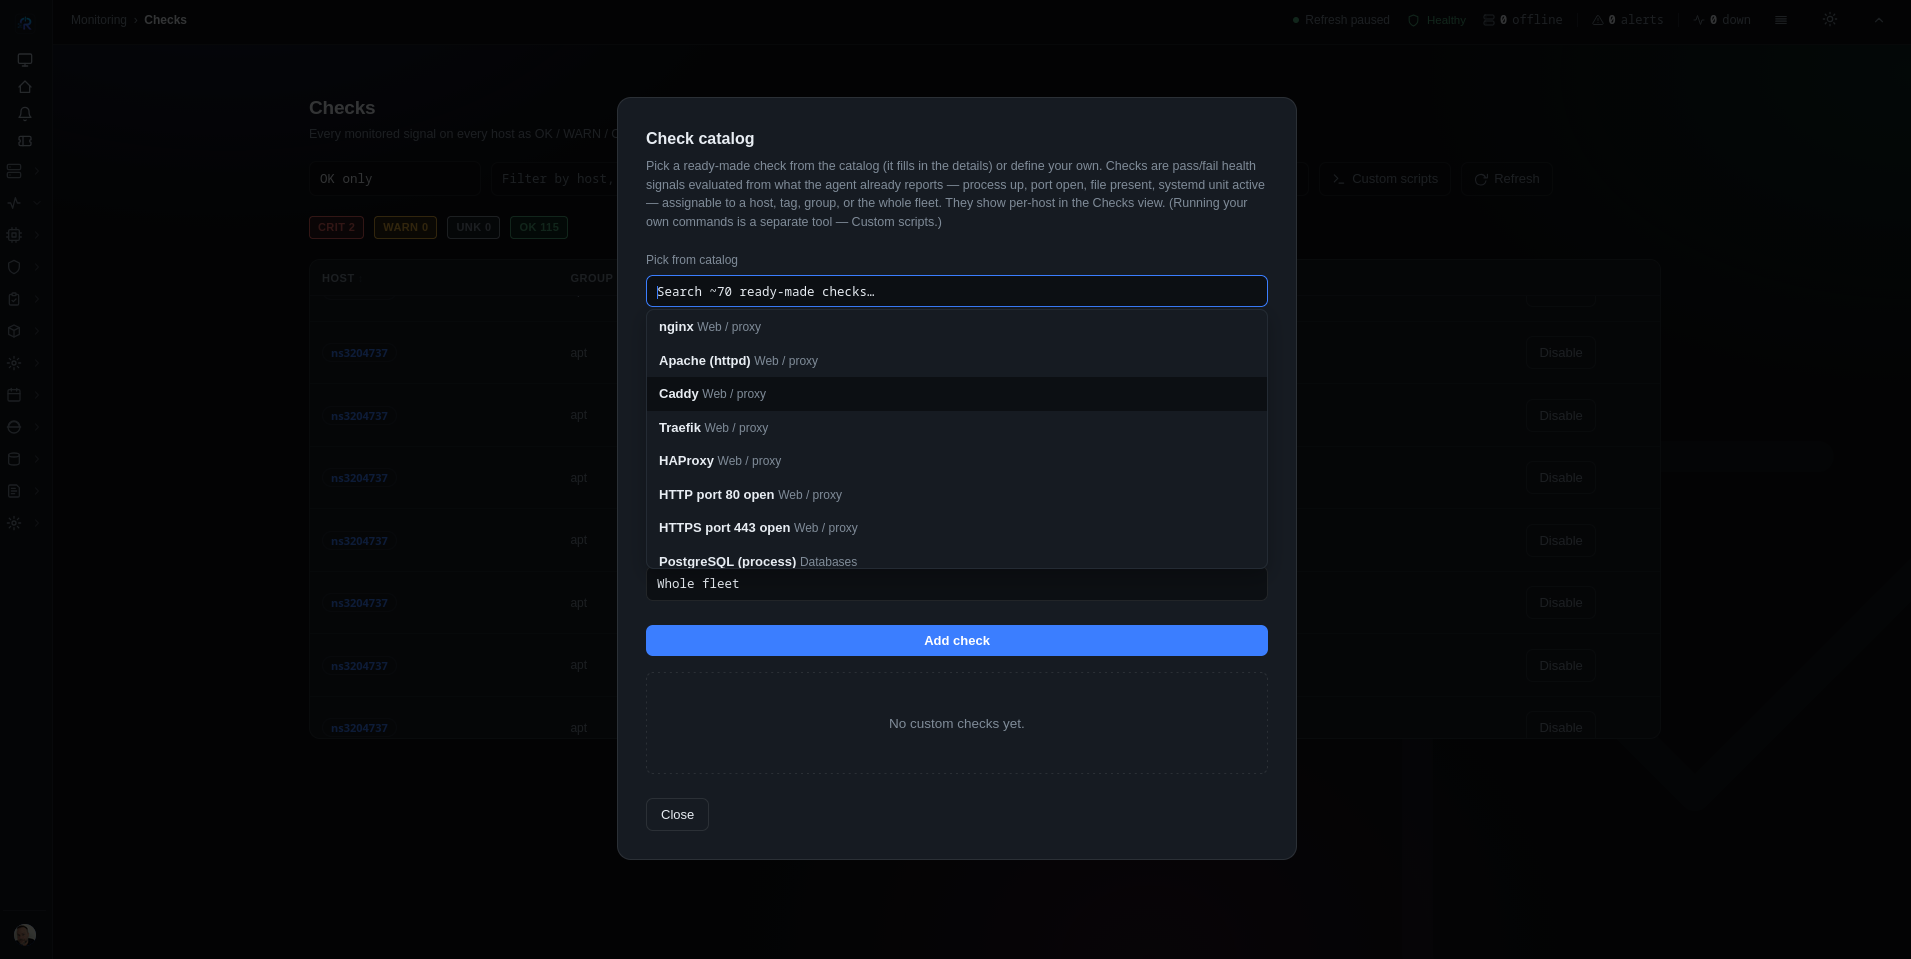The height and width of the screenshot is (959, 1911).
Task: Open the package cube icon in sidebar
Action: click(14, 331)
